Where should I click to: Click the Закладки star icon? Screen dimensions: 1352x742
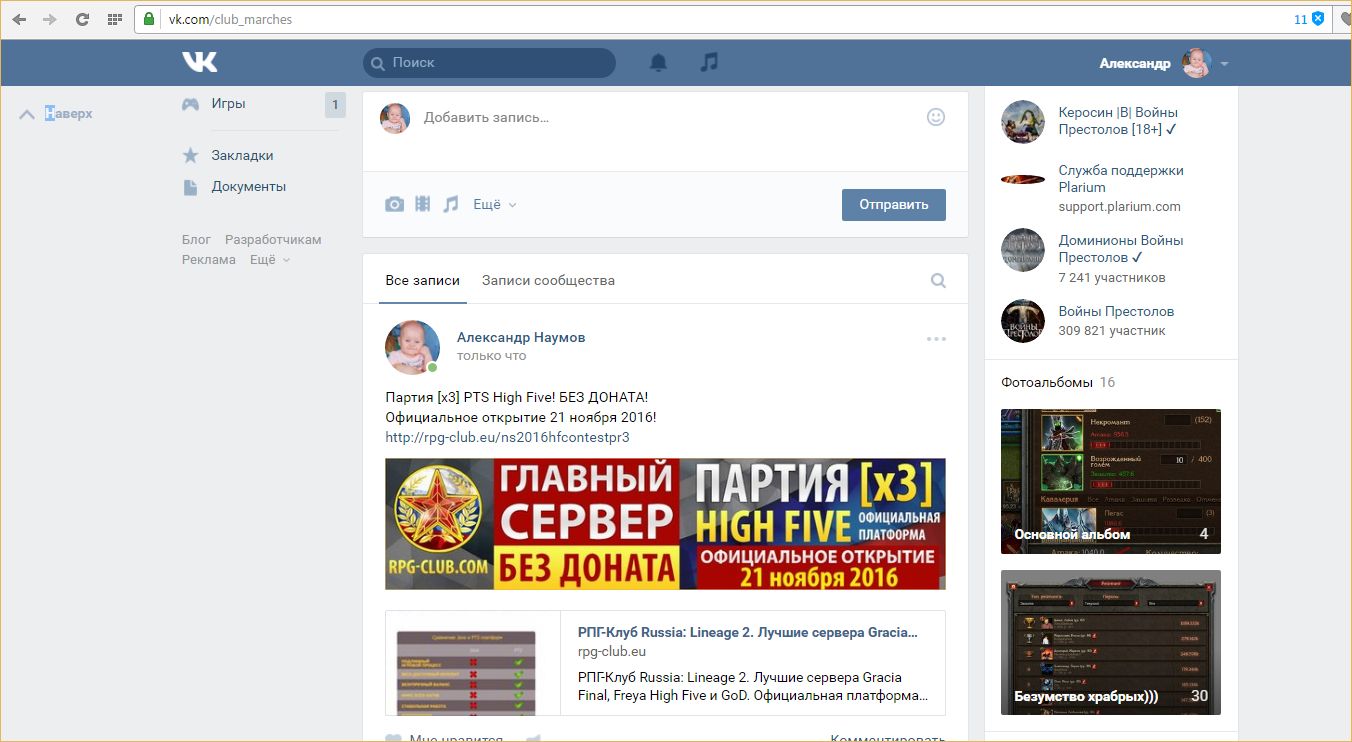tap(190, 155)
